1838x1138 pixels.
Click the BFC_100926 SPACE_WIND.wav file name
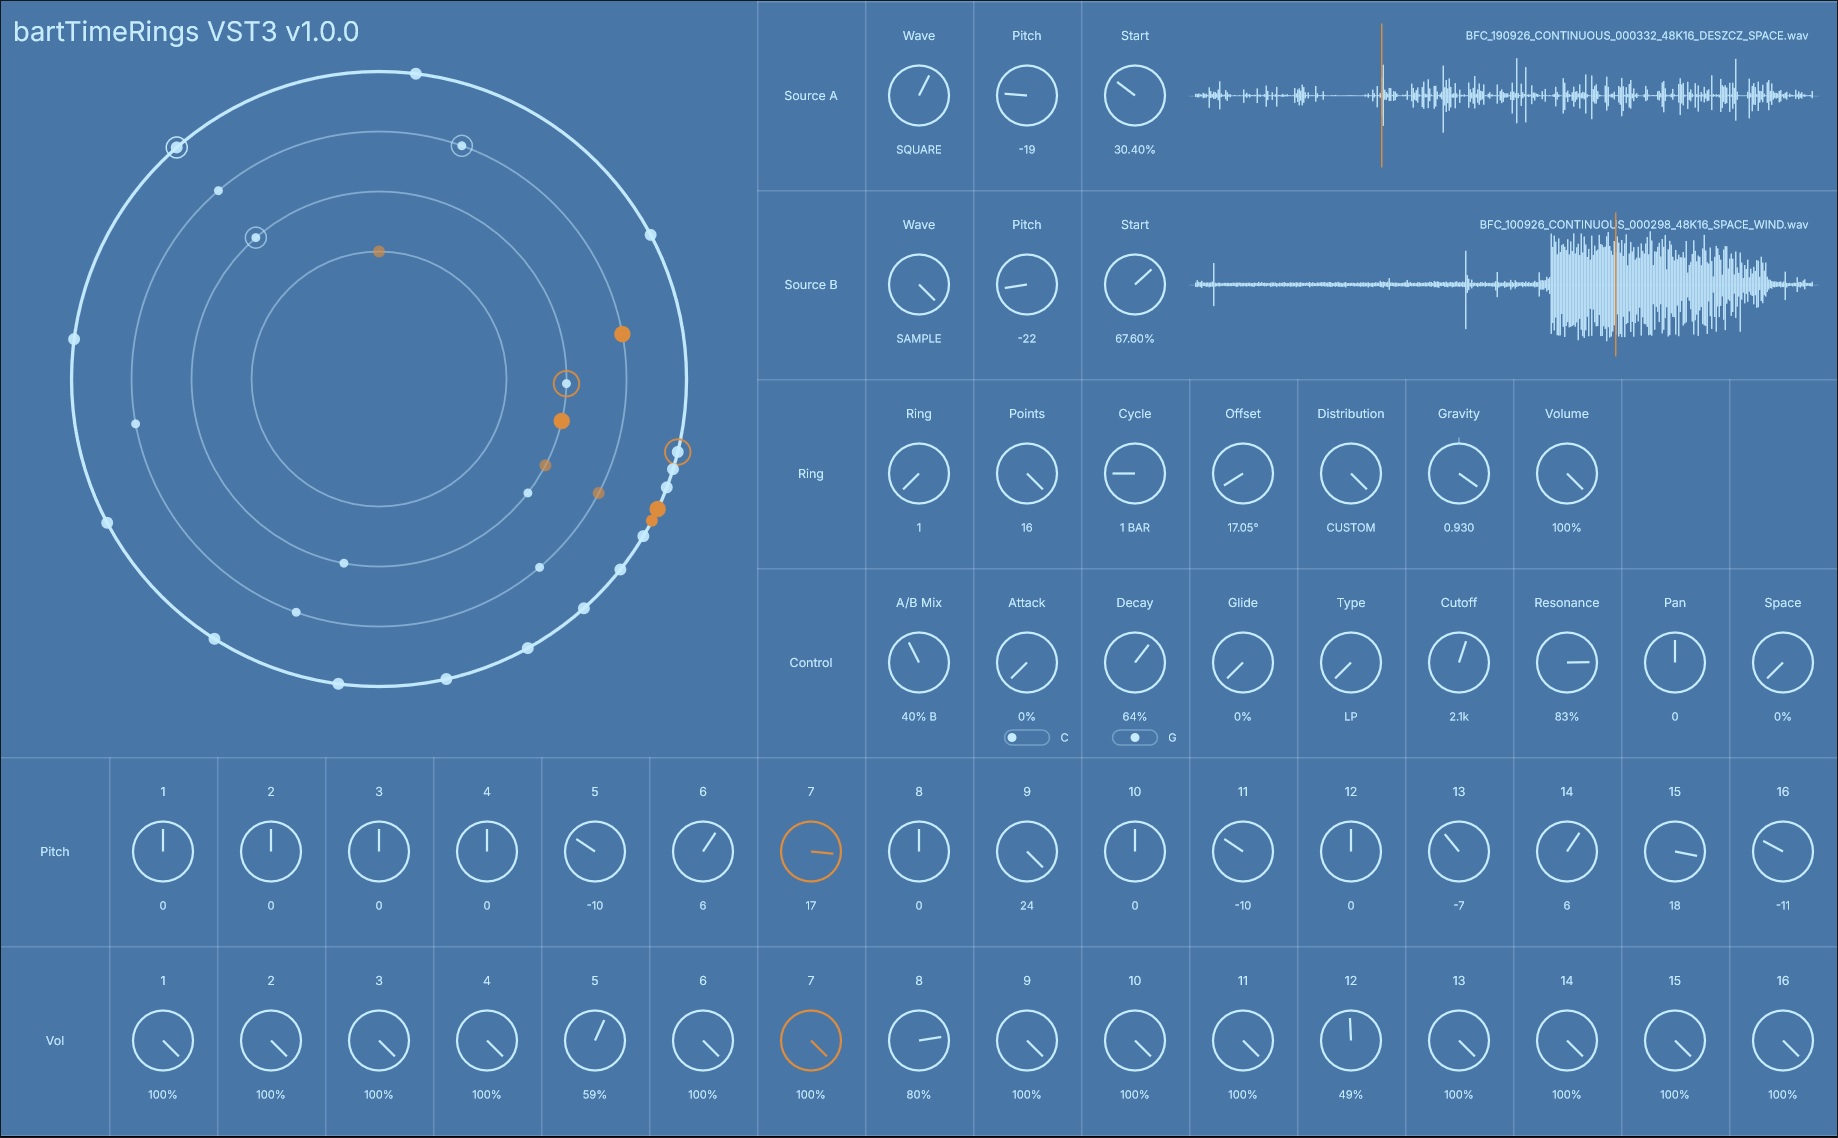[1643, 225]
